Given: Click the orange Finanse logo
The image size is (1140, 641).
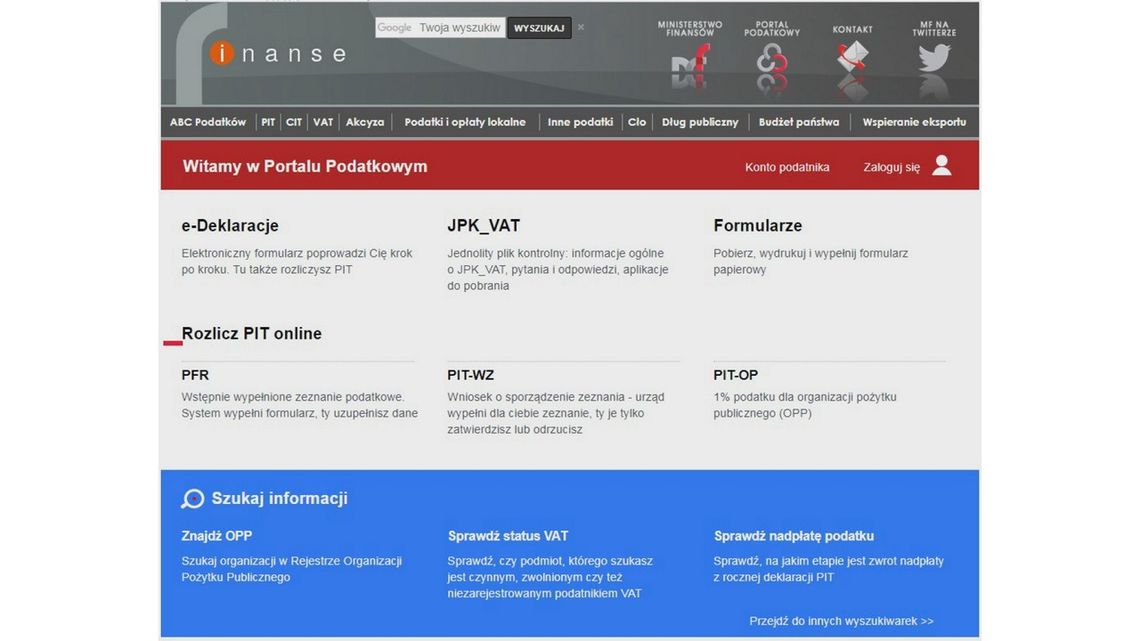Looking at the screenshot, I should [x=221, y=53].
